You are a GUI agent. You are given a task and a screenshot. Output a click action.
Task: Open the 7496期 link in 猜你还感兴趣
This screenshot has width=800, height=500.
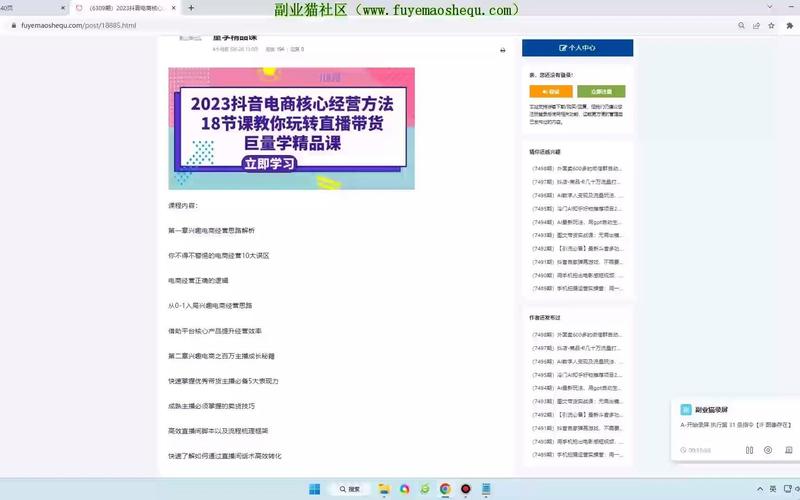(x=577, y=195)
